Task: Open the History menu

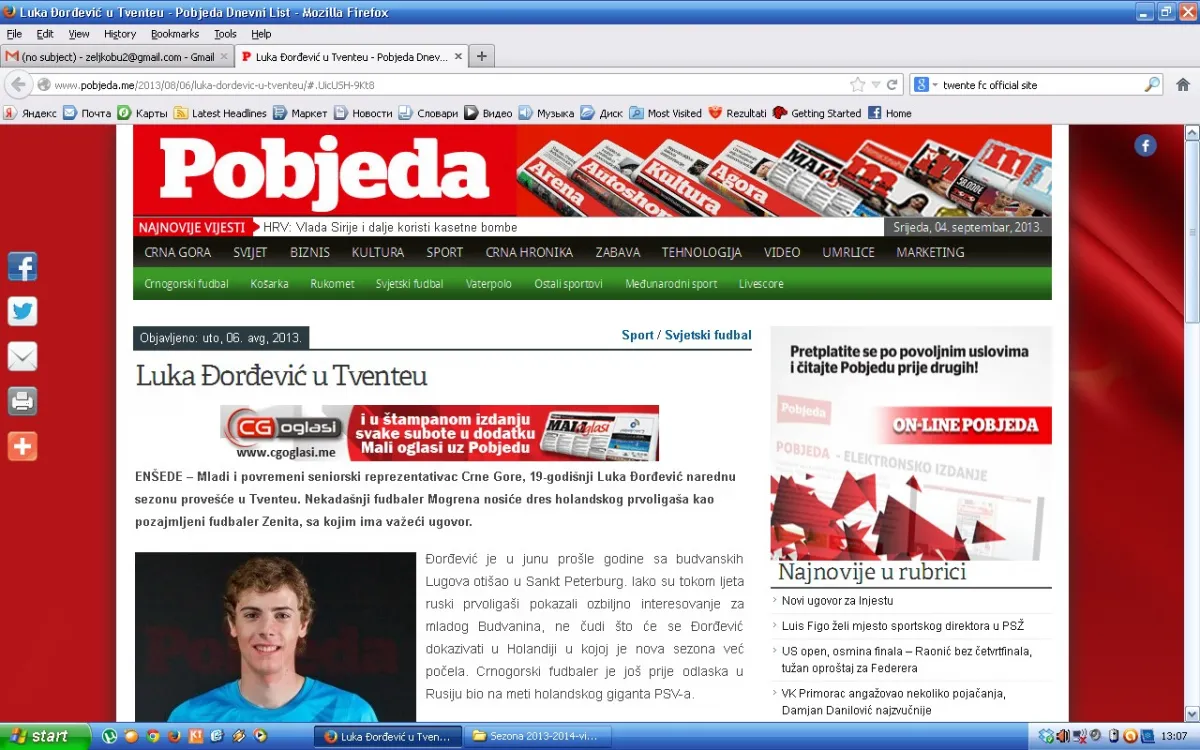Action: (120, 34)
